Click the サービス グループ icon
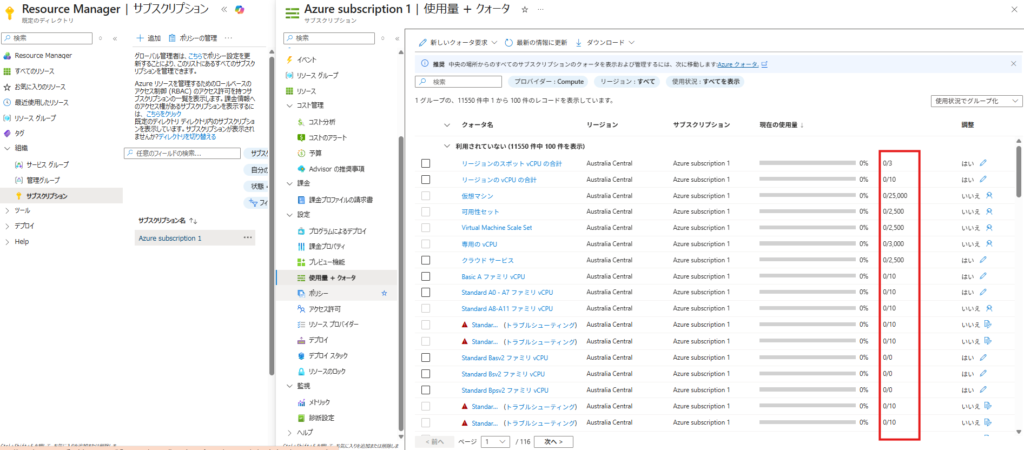 19,165
